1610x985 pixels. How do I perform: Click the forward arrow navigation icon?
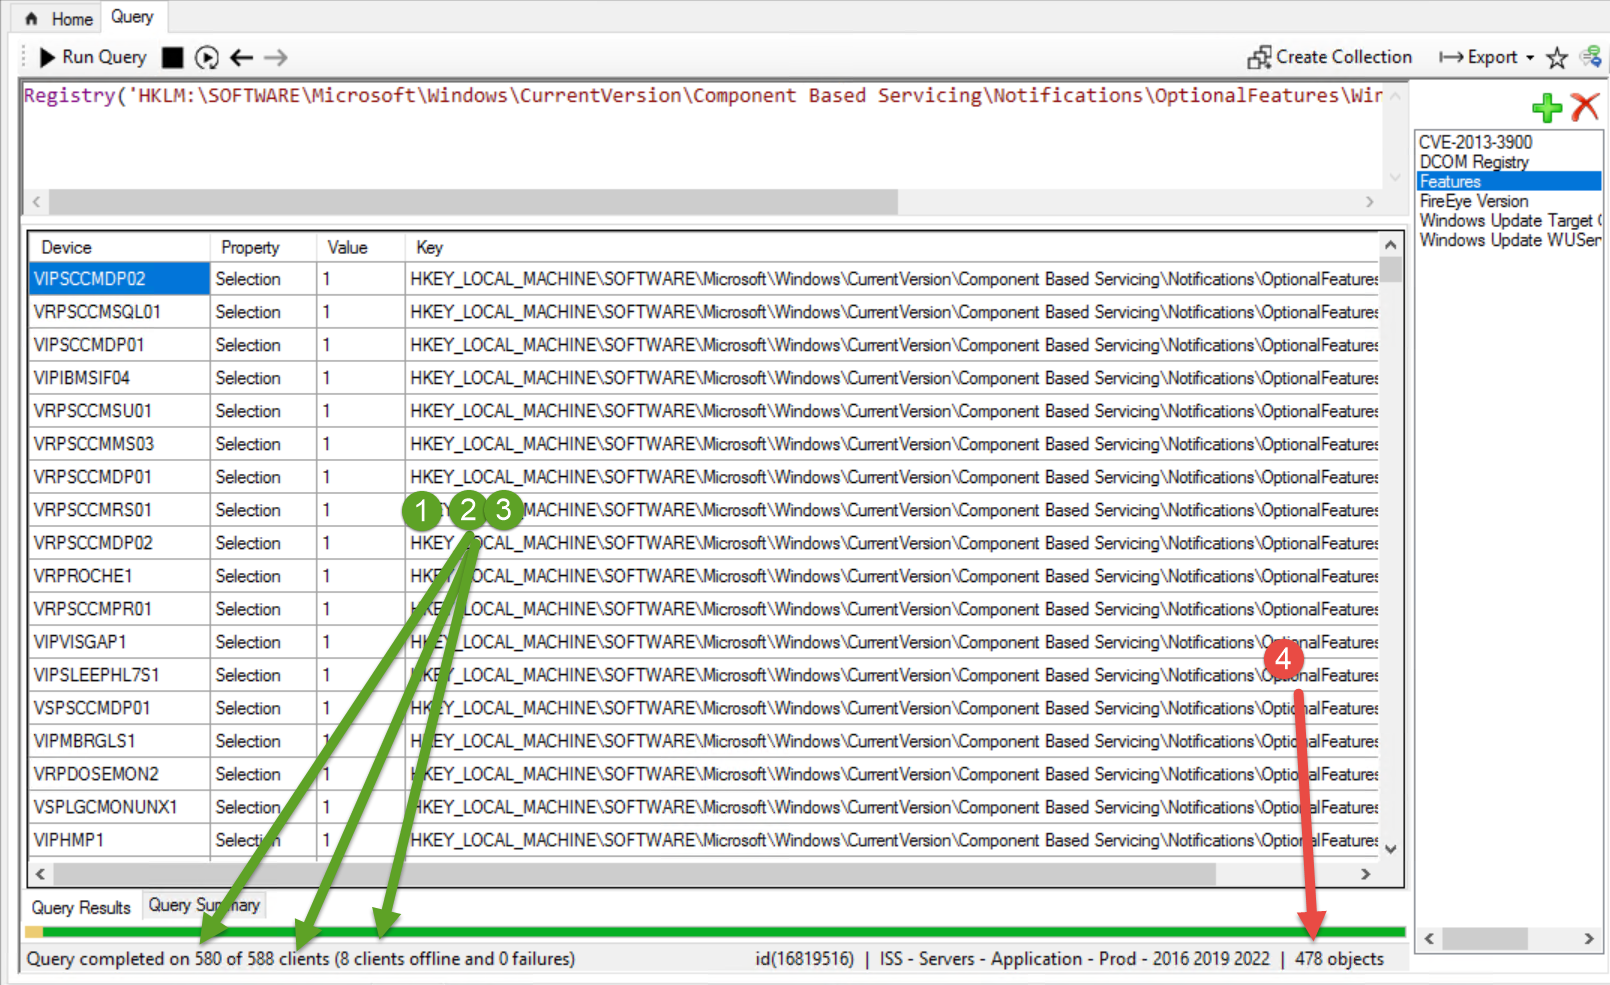click(275, 57)
